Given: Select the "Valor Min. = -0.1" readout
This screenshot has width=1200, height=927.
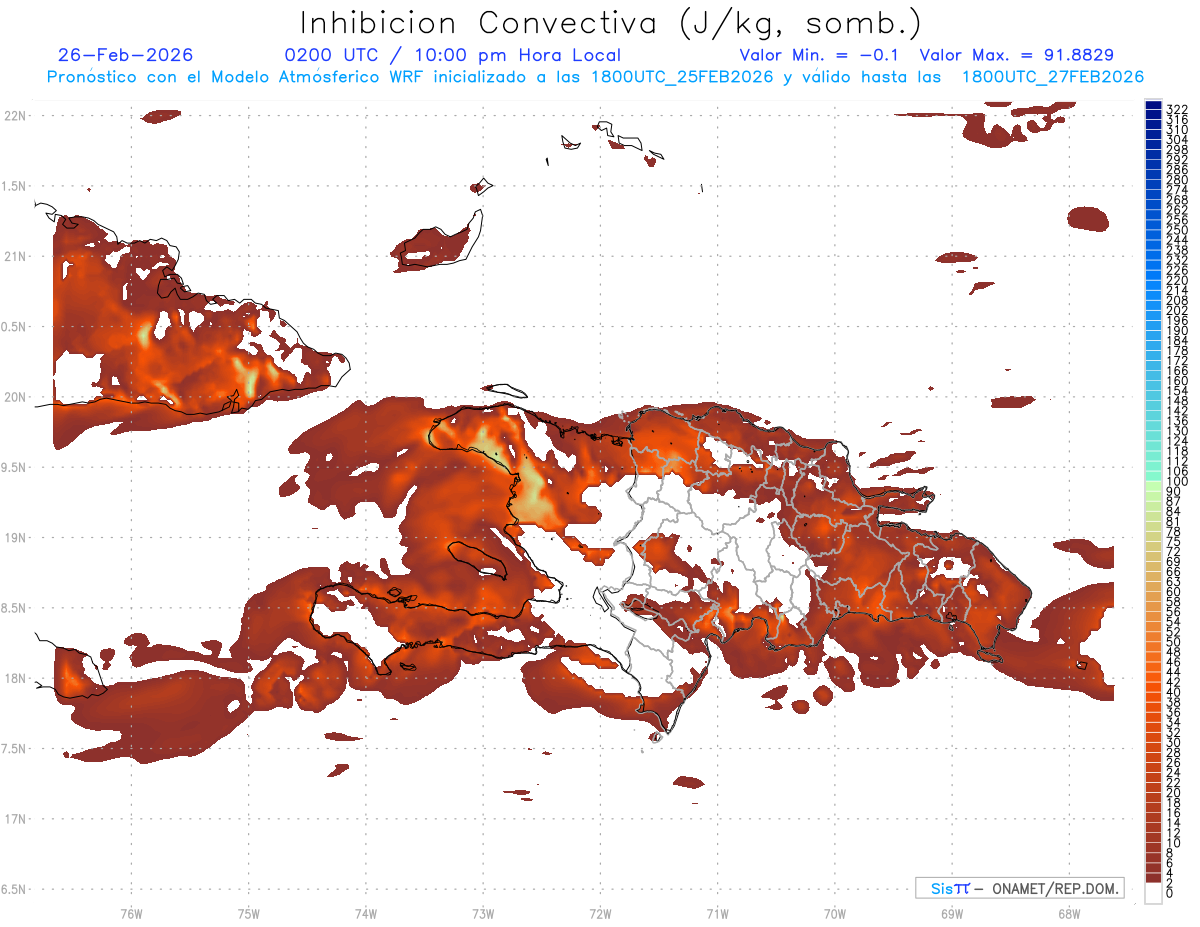Looking at the screenshot, I should tap(819, 55).
